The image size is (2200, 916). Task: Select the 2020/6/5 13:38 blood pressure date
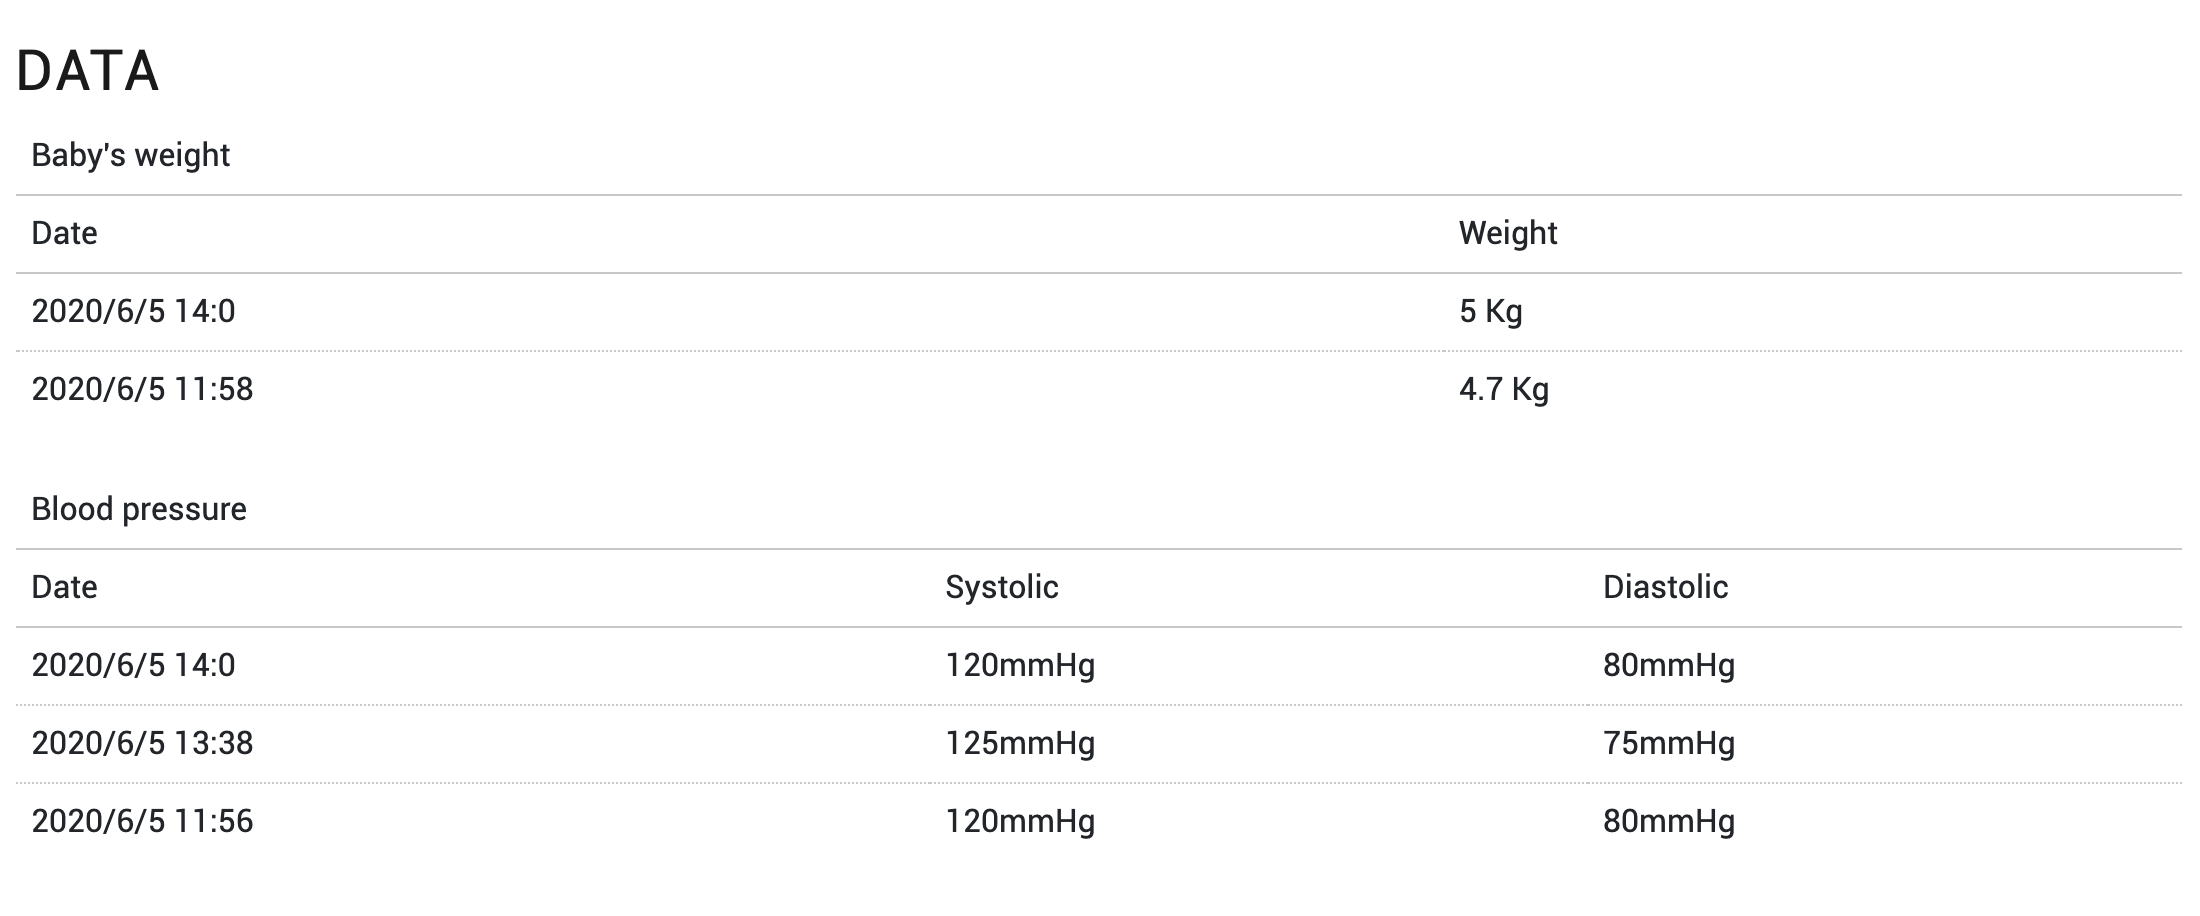pyautogui.click(x=142, y=743)
